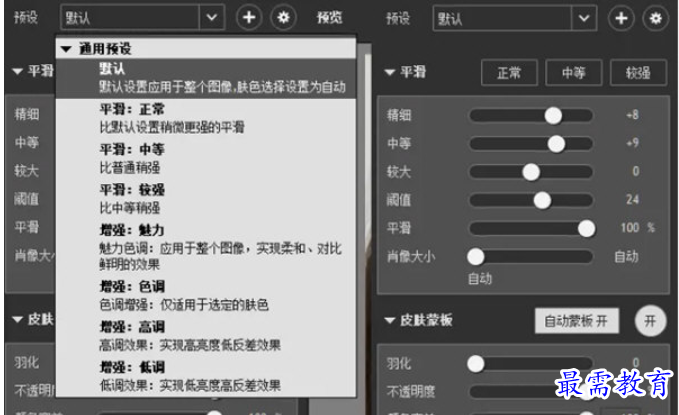Image resolution: width=679 pixels, height=415 pixels.
Task: Click the 阈值 value 24
Action: (x=632, y=199)
